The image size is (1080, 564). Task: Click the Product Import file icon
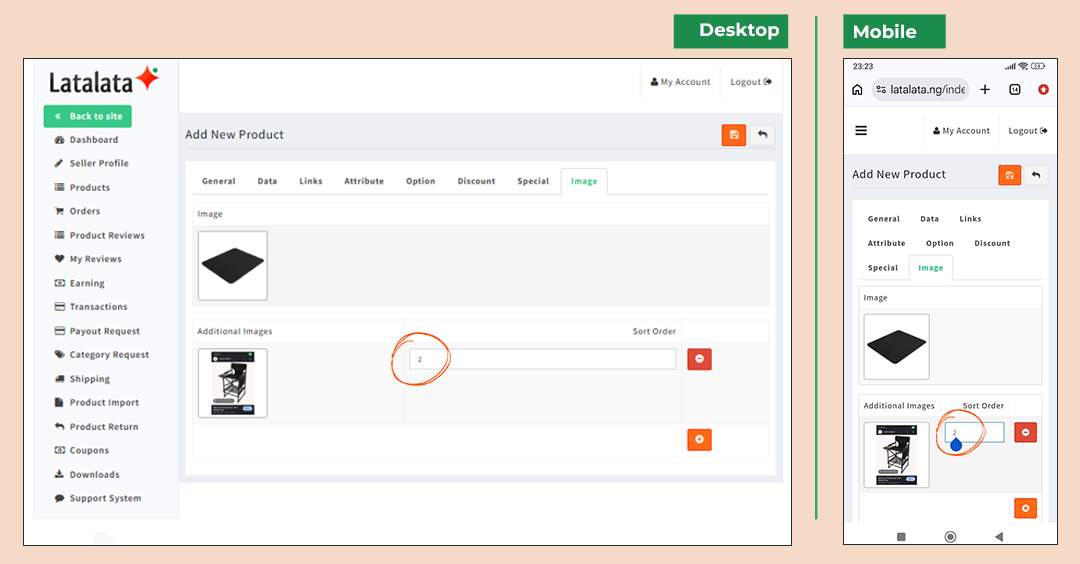pyautogui.click(x=59, y=402)
